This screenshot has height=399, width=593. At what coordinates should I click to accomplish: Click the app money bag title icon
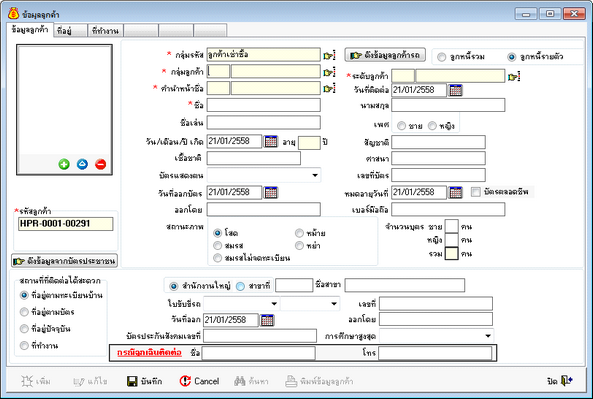14,14
